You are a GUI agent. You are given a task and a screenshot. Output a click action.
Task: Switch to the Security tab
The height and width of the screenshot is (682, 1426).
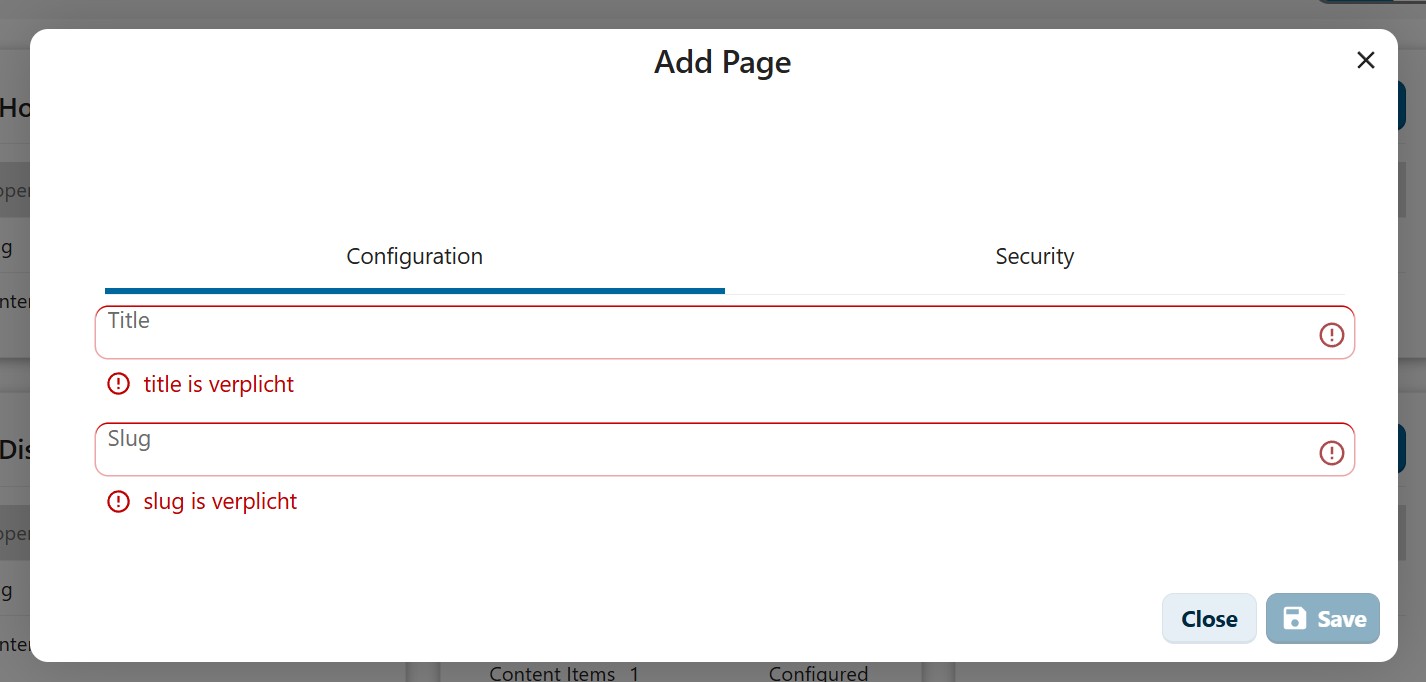coord(1034,256)
